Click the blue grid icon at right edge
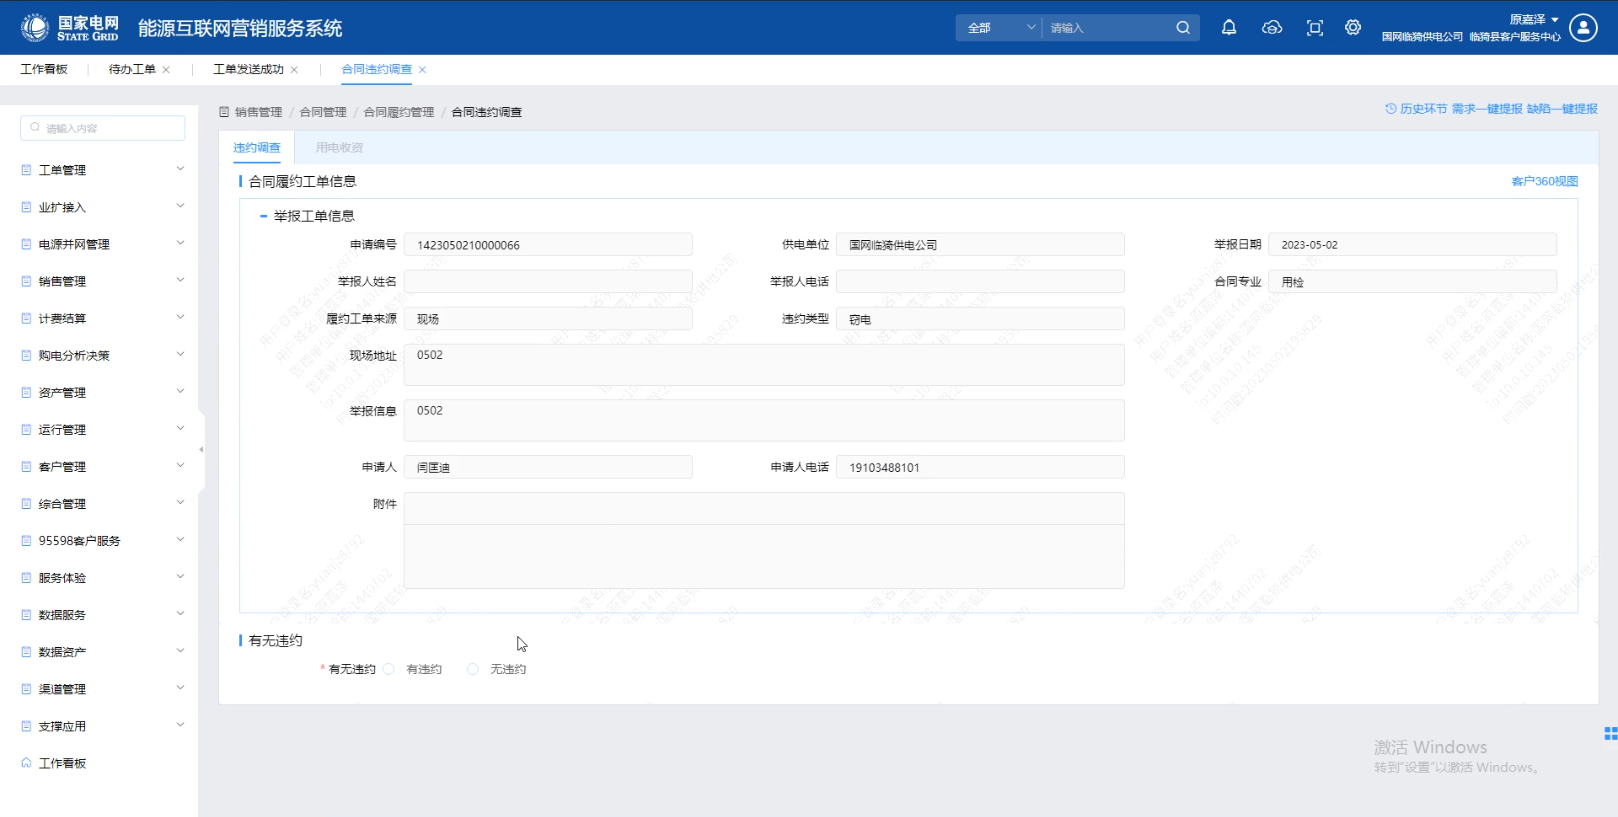1618x817 pixels. 1610,733
